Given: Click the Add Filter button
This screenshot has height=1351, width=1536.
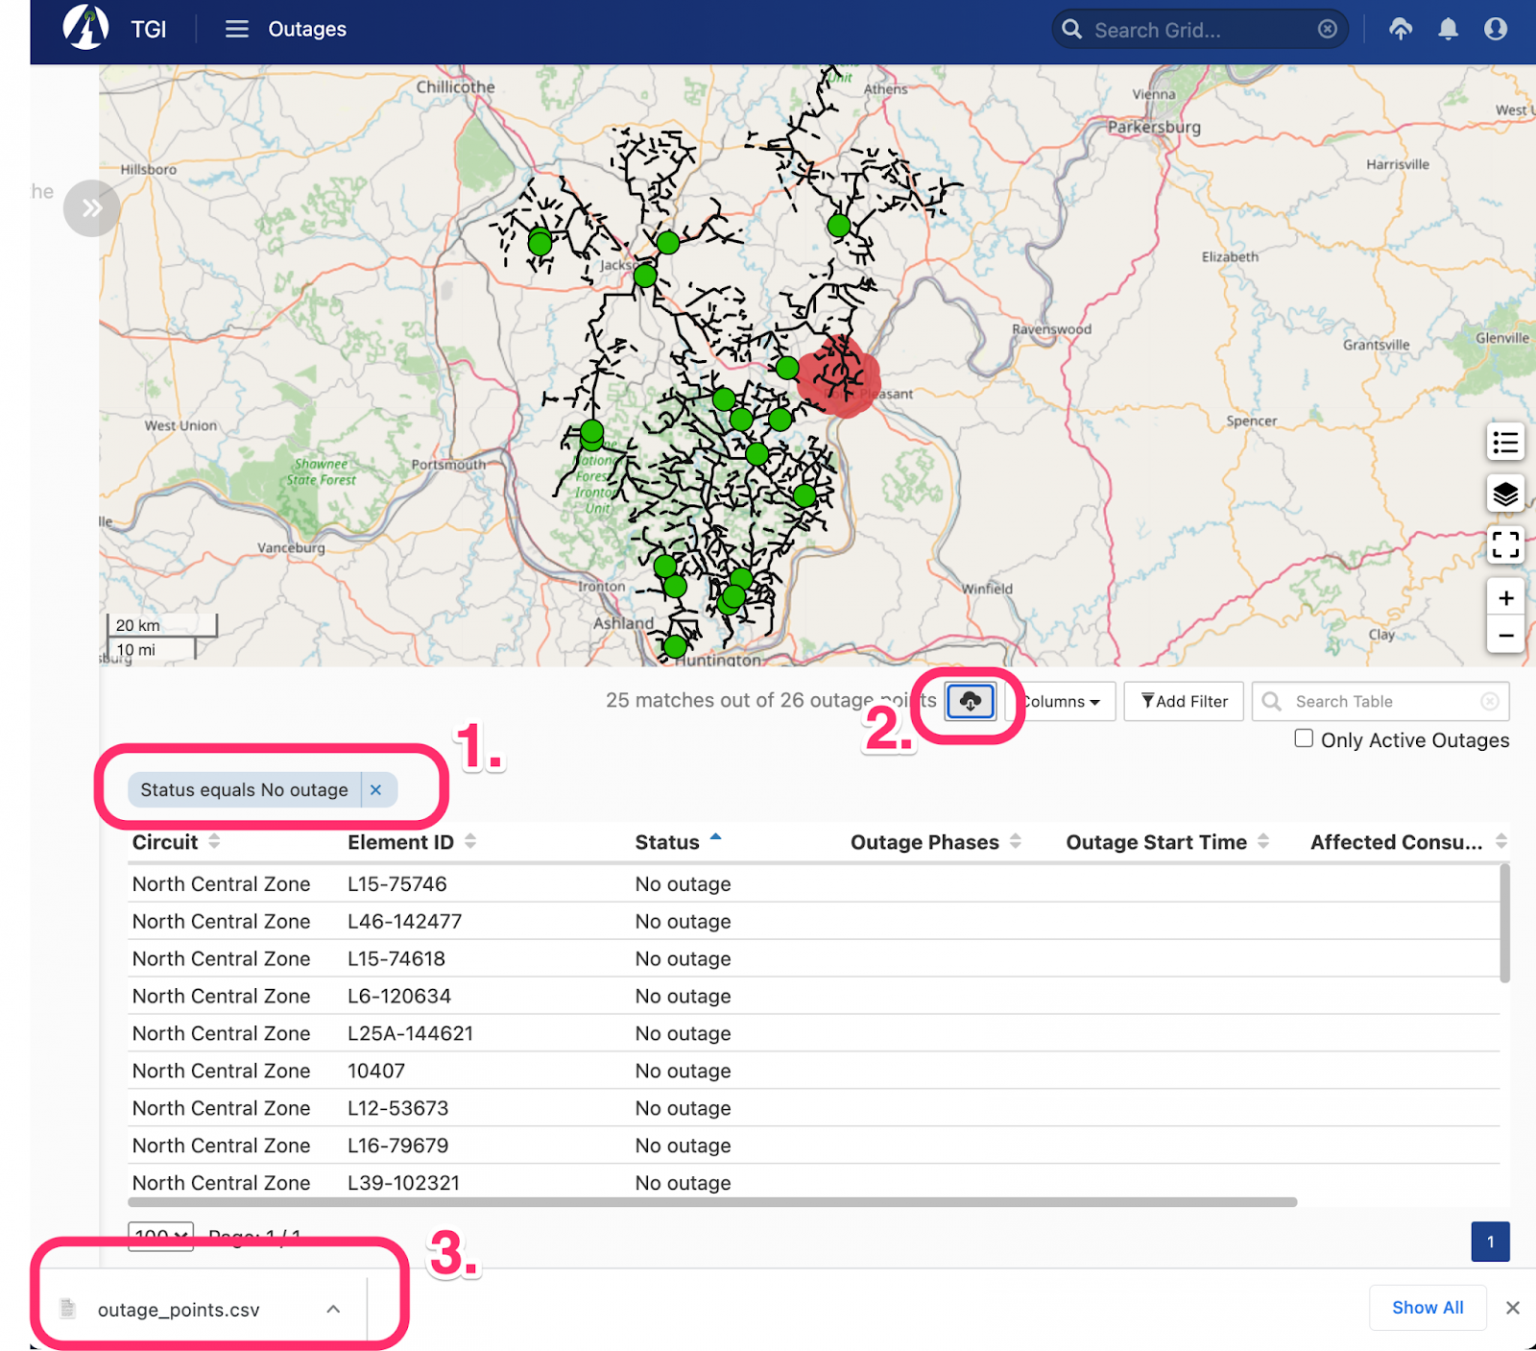Looking at the screenshot, I should 1183,701.
